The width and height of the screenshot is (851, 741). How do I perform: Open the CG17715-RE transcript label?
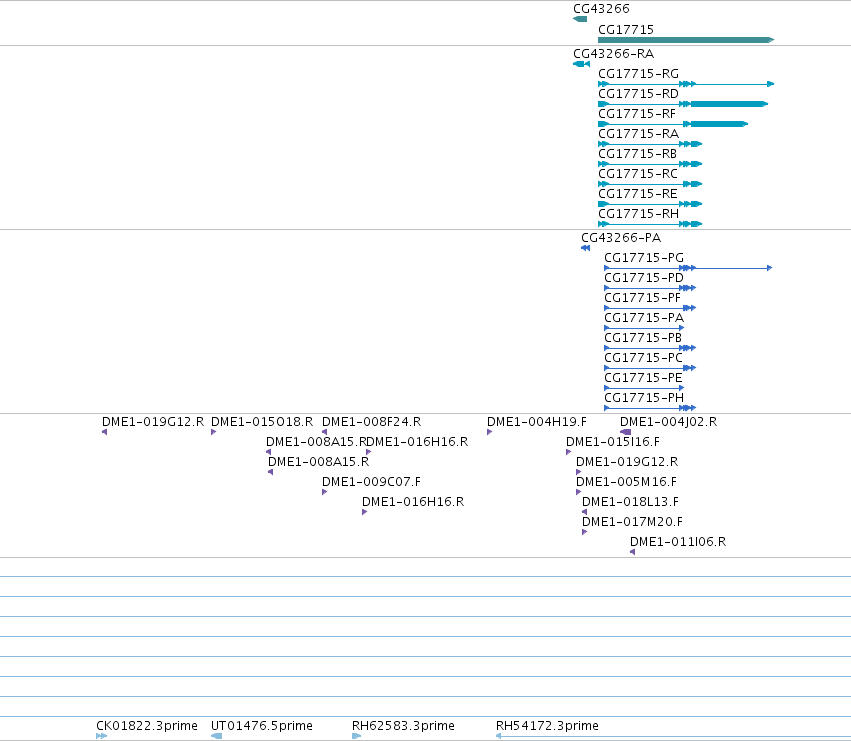pyautogui.click(x=638, y=194)
